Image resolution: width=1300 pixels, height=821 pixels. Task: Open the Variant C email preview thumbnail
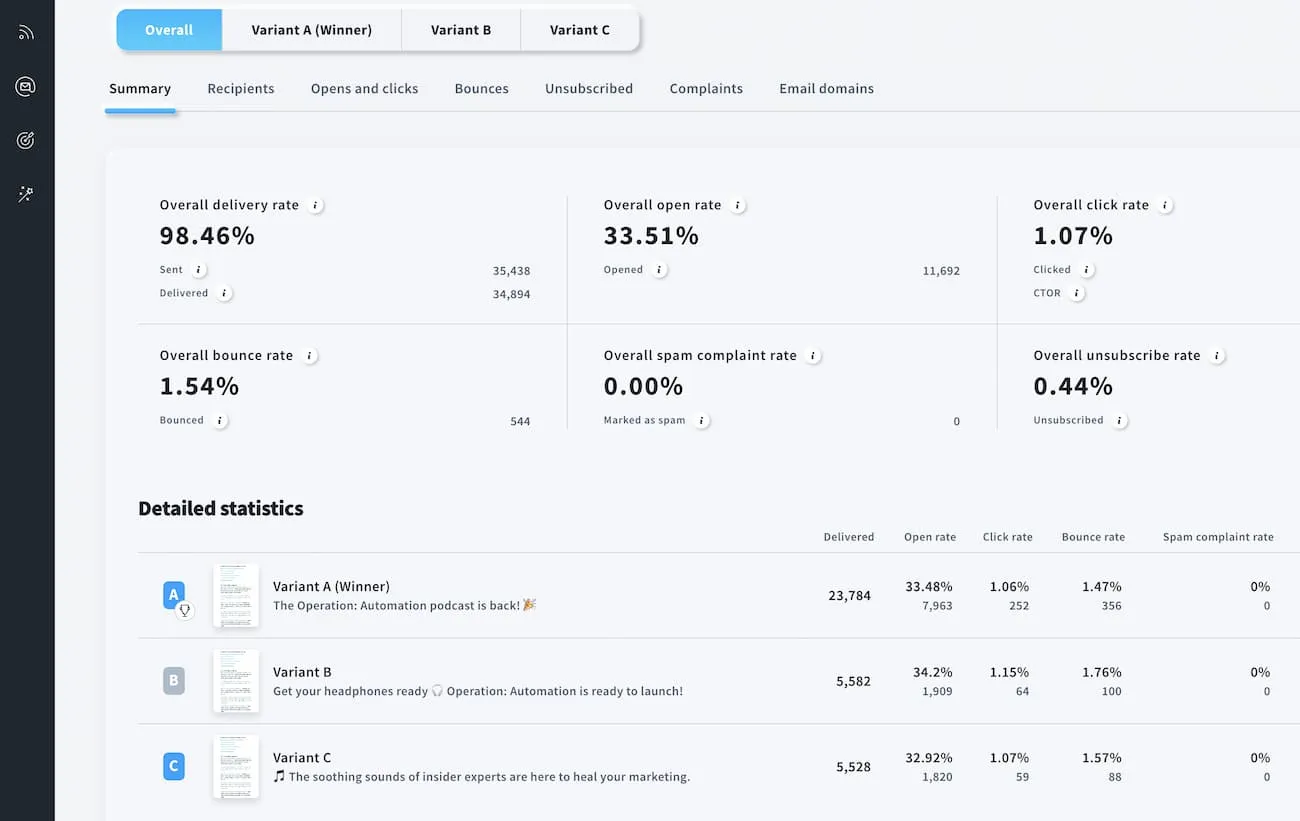(x=236, y=766)
